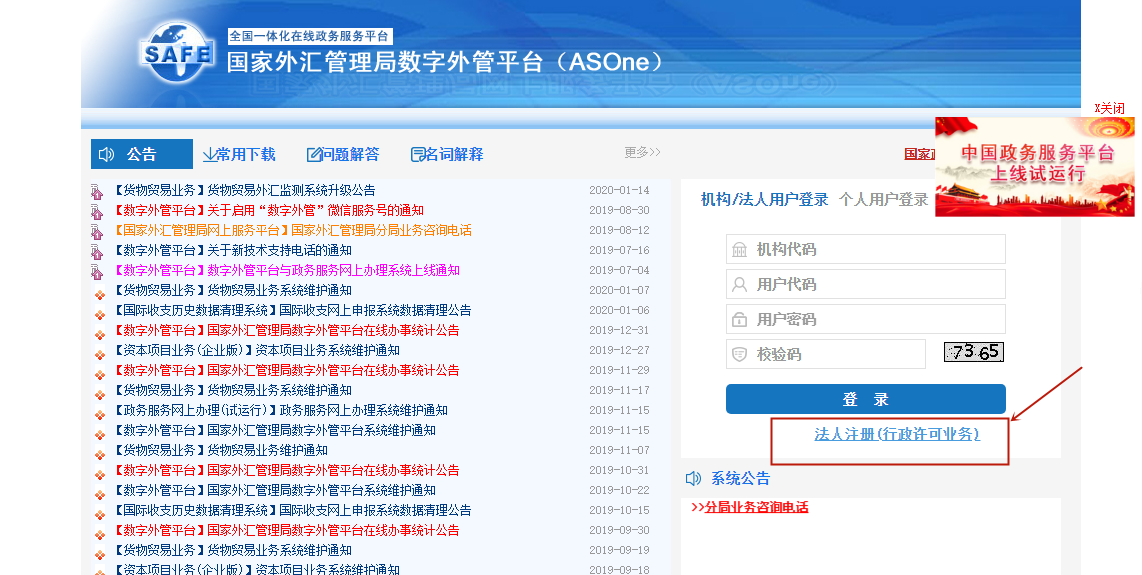Open the 2019-12-31 在线办事统计公告
This screenshot has width=1142, height=575.
coord(287,330)
